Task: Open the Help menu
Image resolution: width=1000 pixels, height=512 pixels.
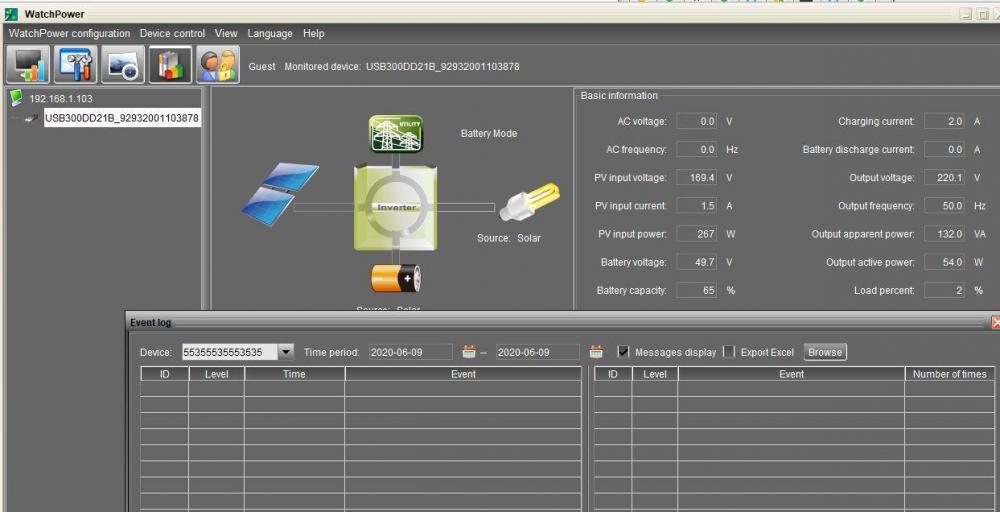Action: coord(313,33)
